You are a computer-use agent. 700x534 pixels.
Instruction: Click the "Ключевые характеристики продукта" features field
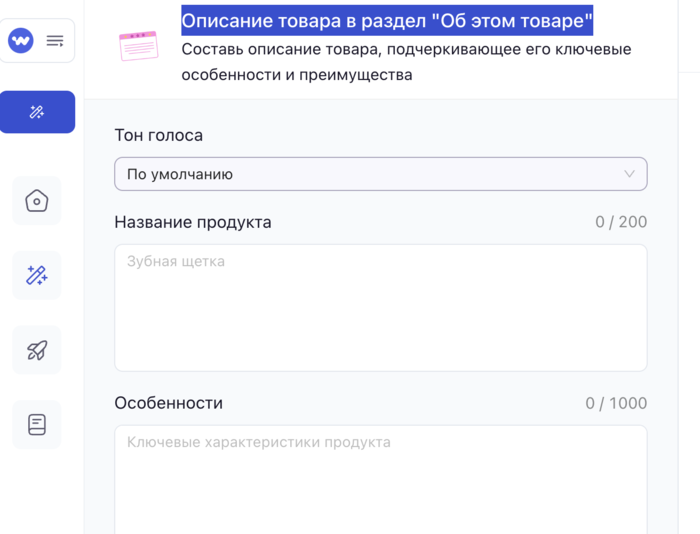click(380, 480)
